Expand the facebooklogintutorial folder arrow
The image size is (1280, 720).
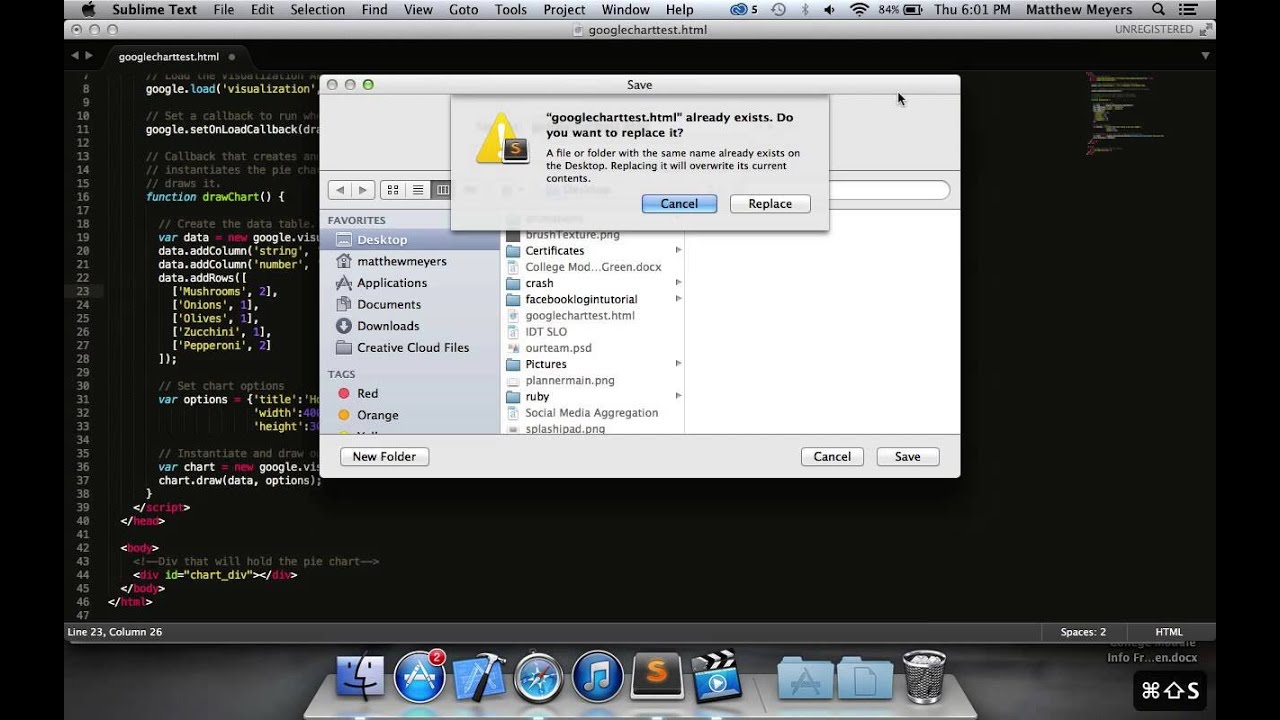[678, 299]
